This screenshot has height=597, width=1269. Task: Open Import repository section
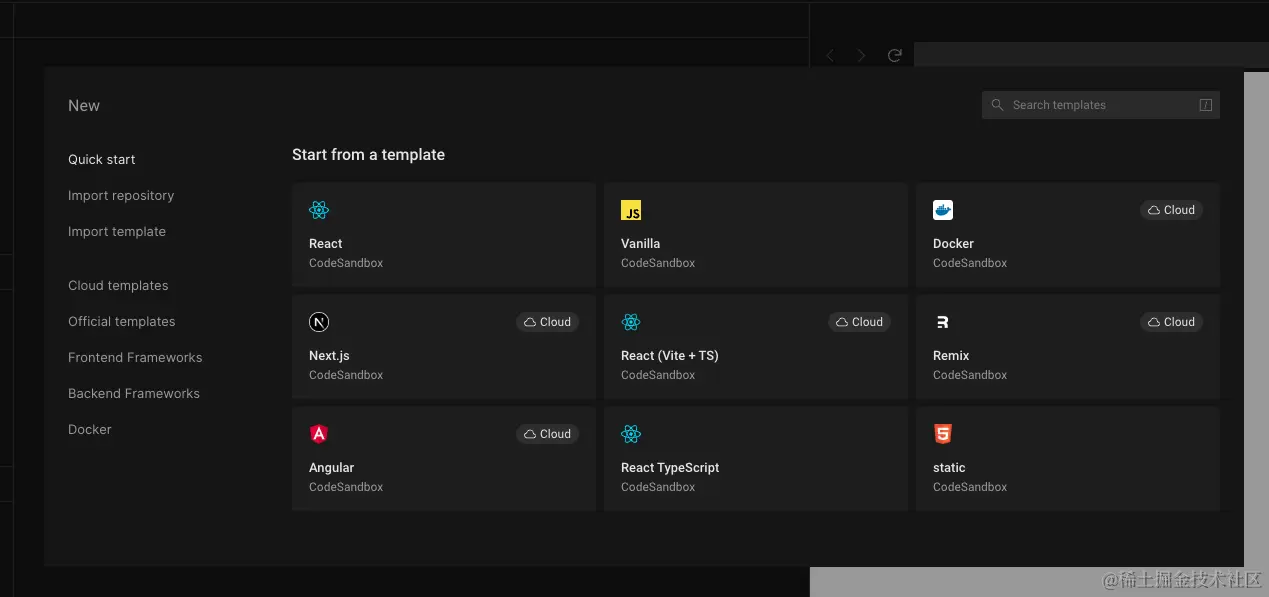point(121,196)
